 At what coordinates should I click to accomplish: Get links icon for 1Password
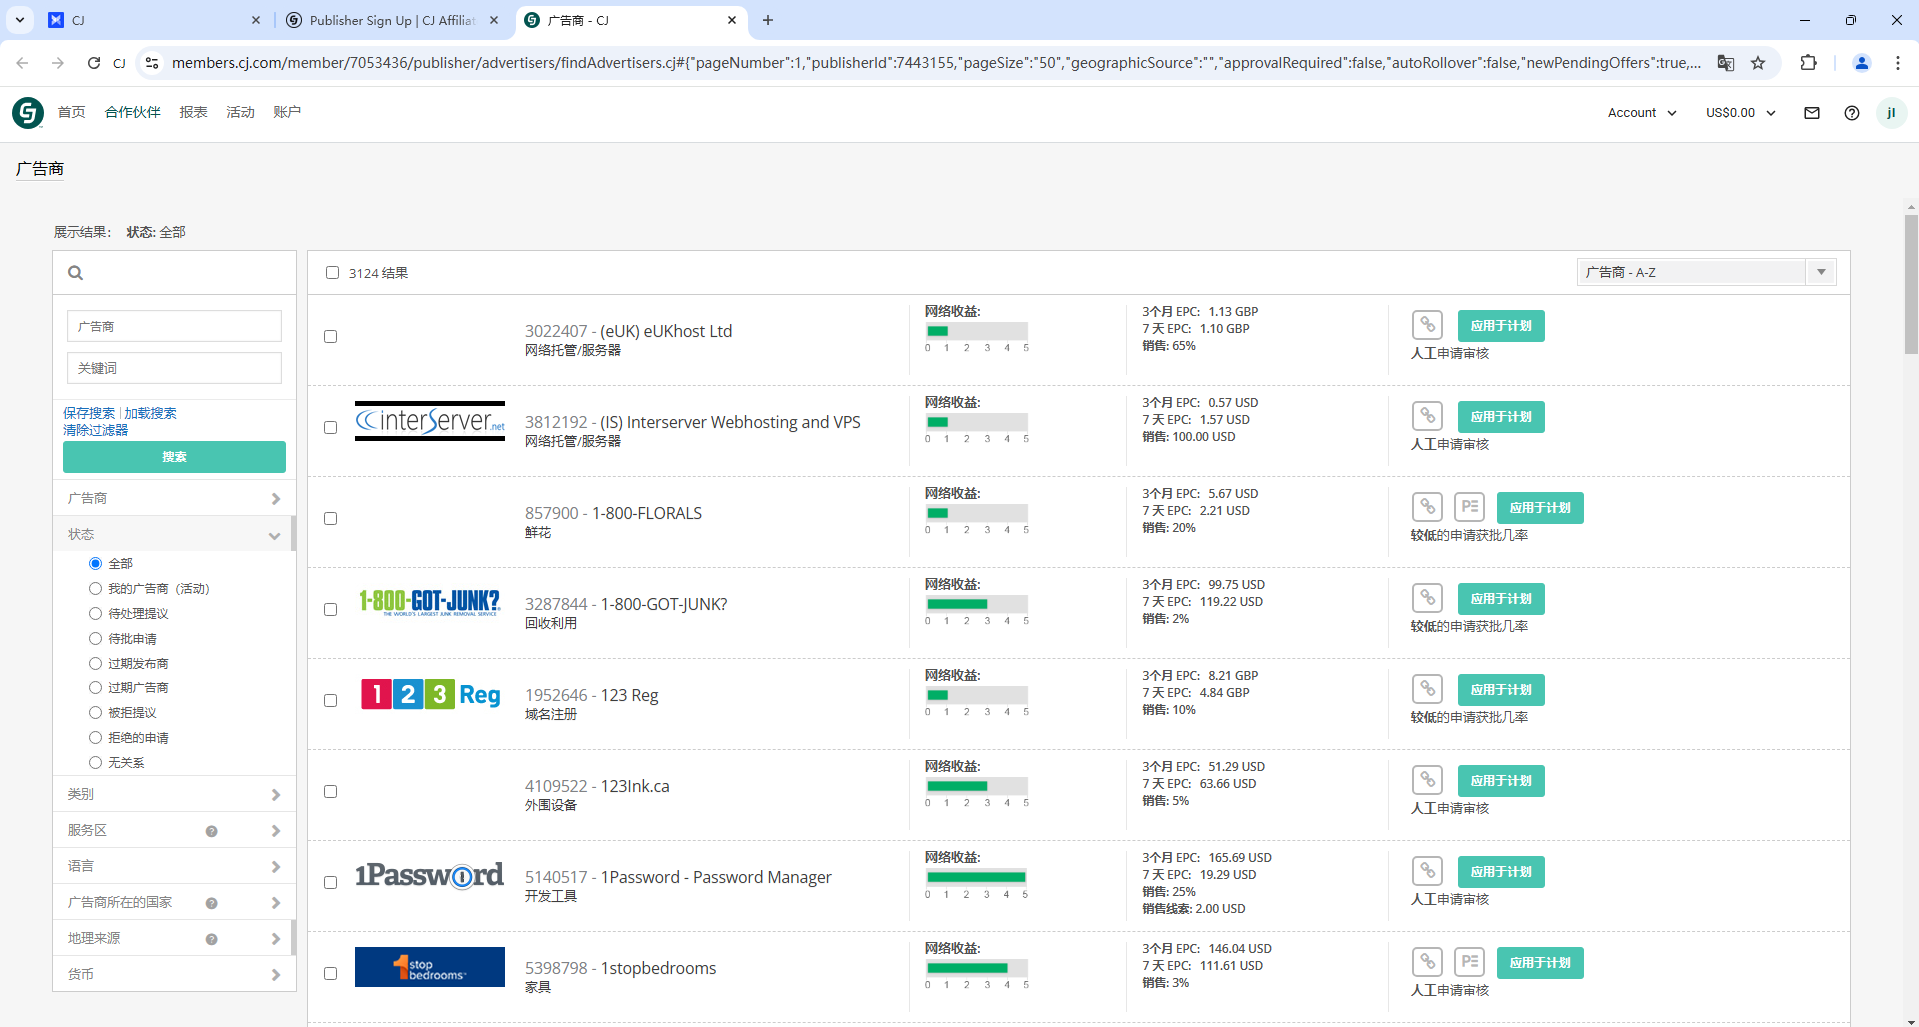tap(1427, 871)
